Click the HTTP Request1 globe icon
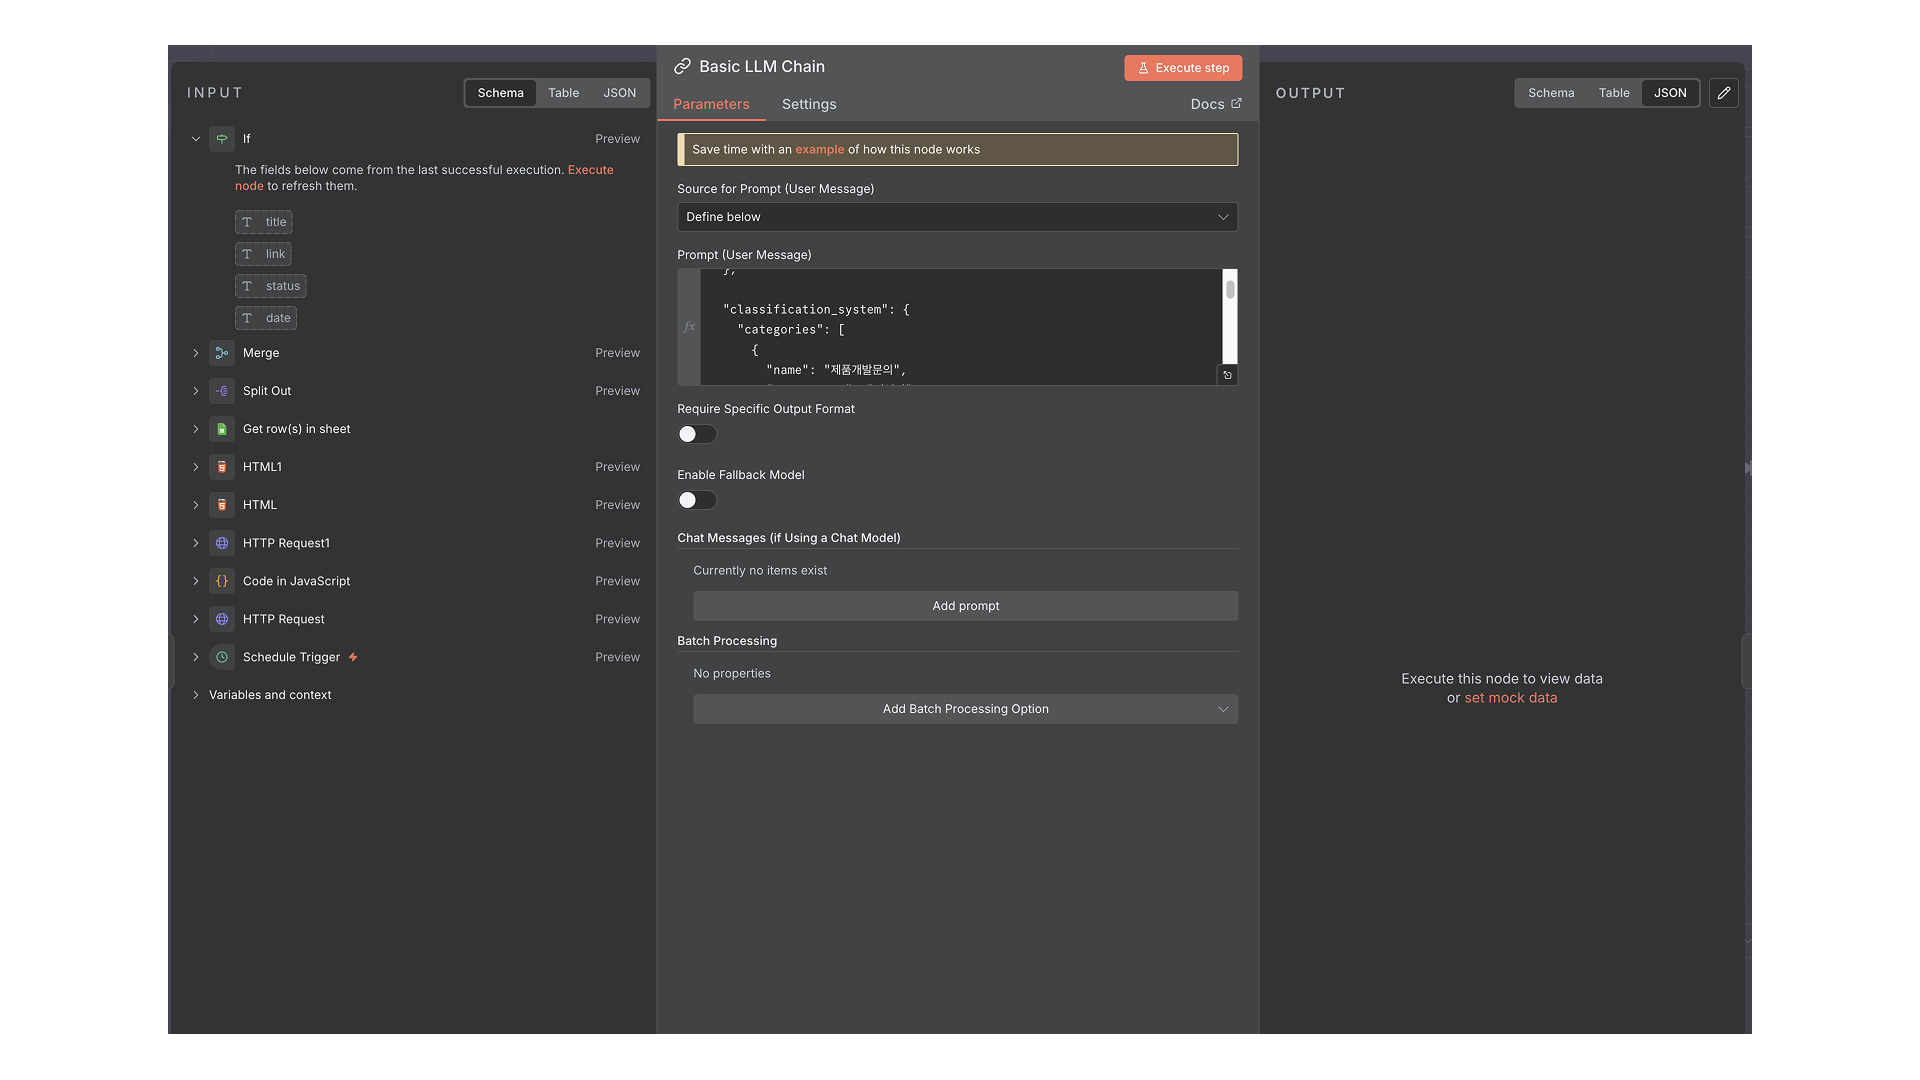The height and width of the screenshot is (1080, 1920). pyautogui.click(x=222, y=543)
